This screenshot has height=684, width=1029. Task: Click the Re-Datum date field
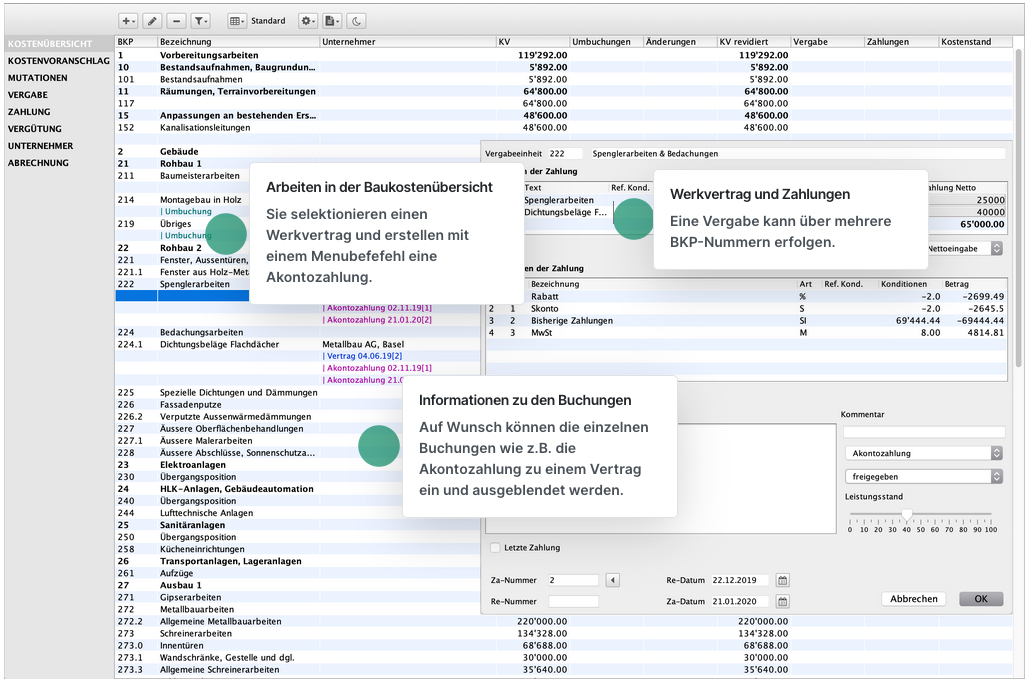pyautogui.click(x=740, y=580)
